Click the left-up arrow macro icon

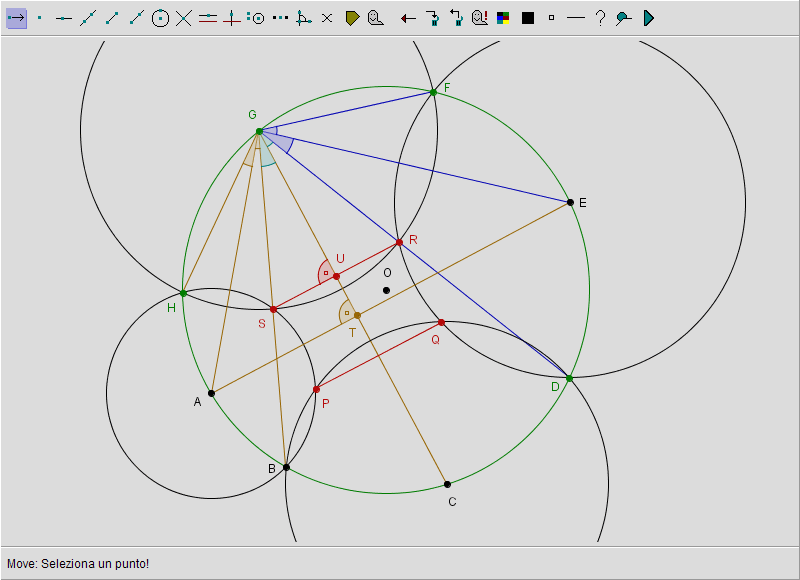click(x=456, y=18)
